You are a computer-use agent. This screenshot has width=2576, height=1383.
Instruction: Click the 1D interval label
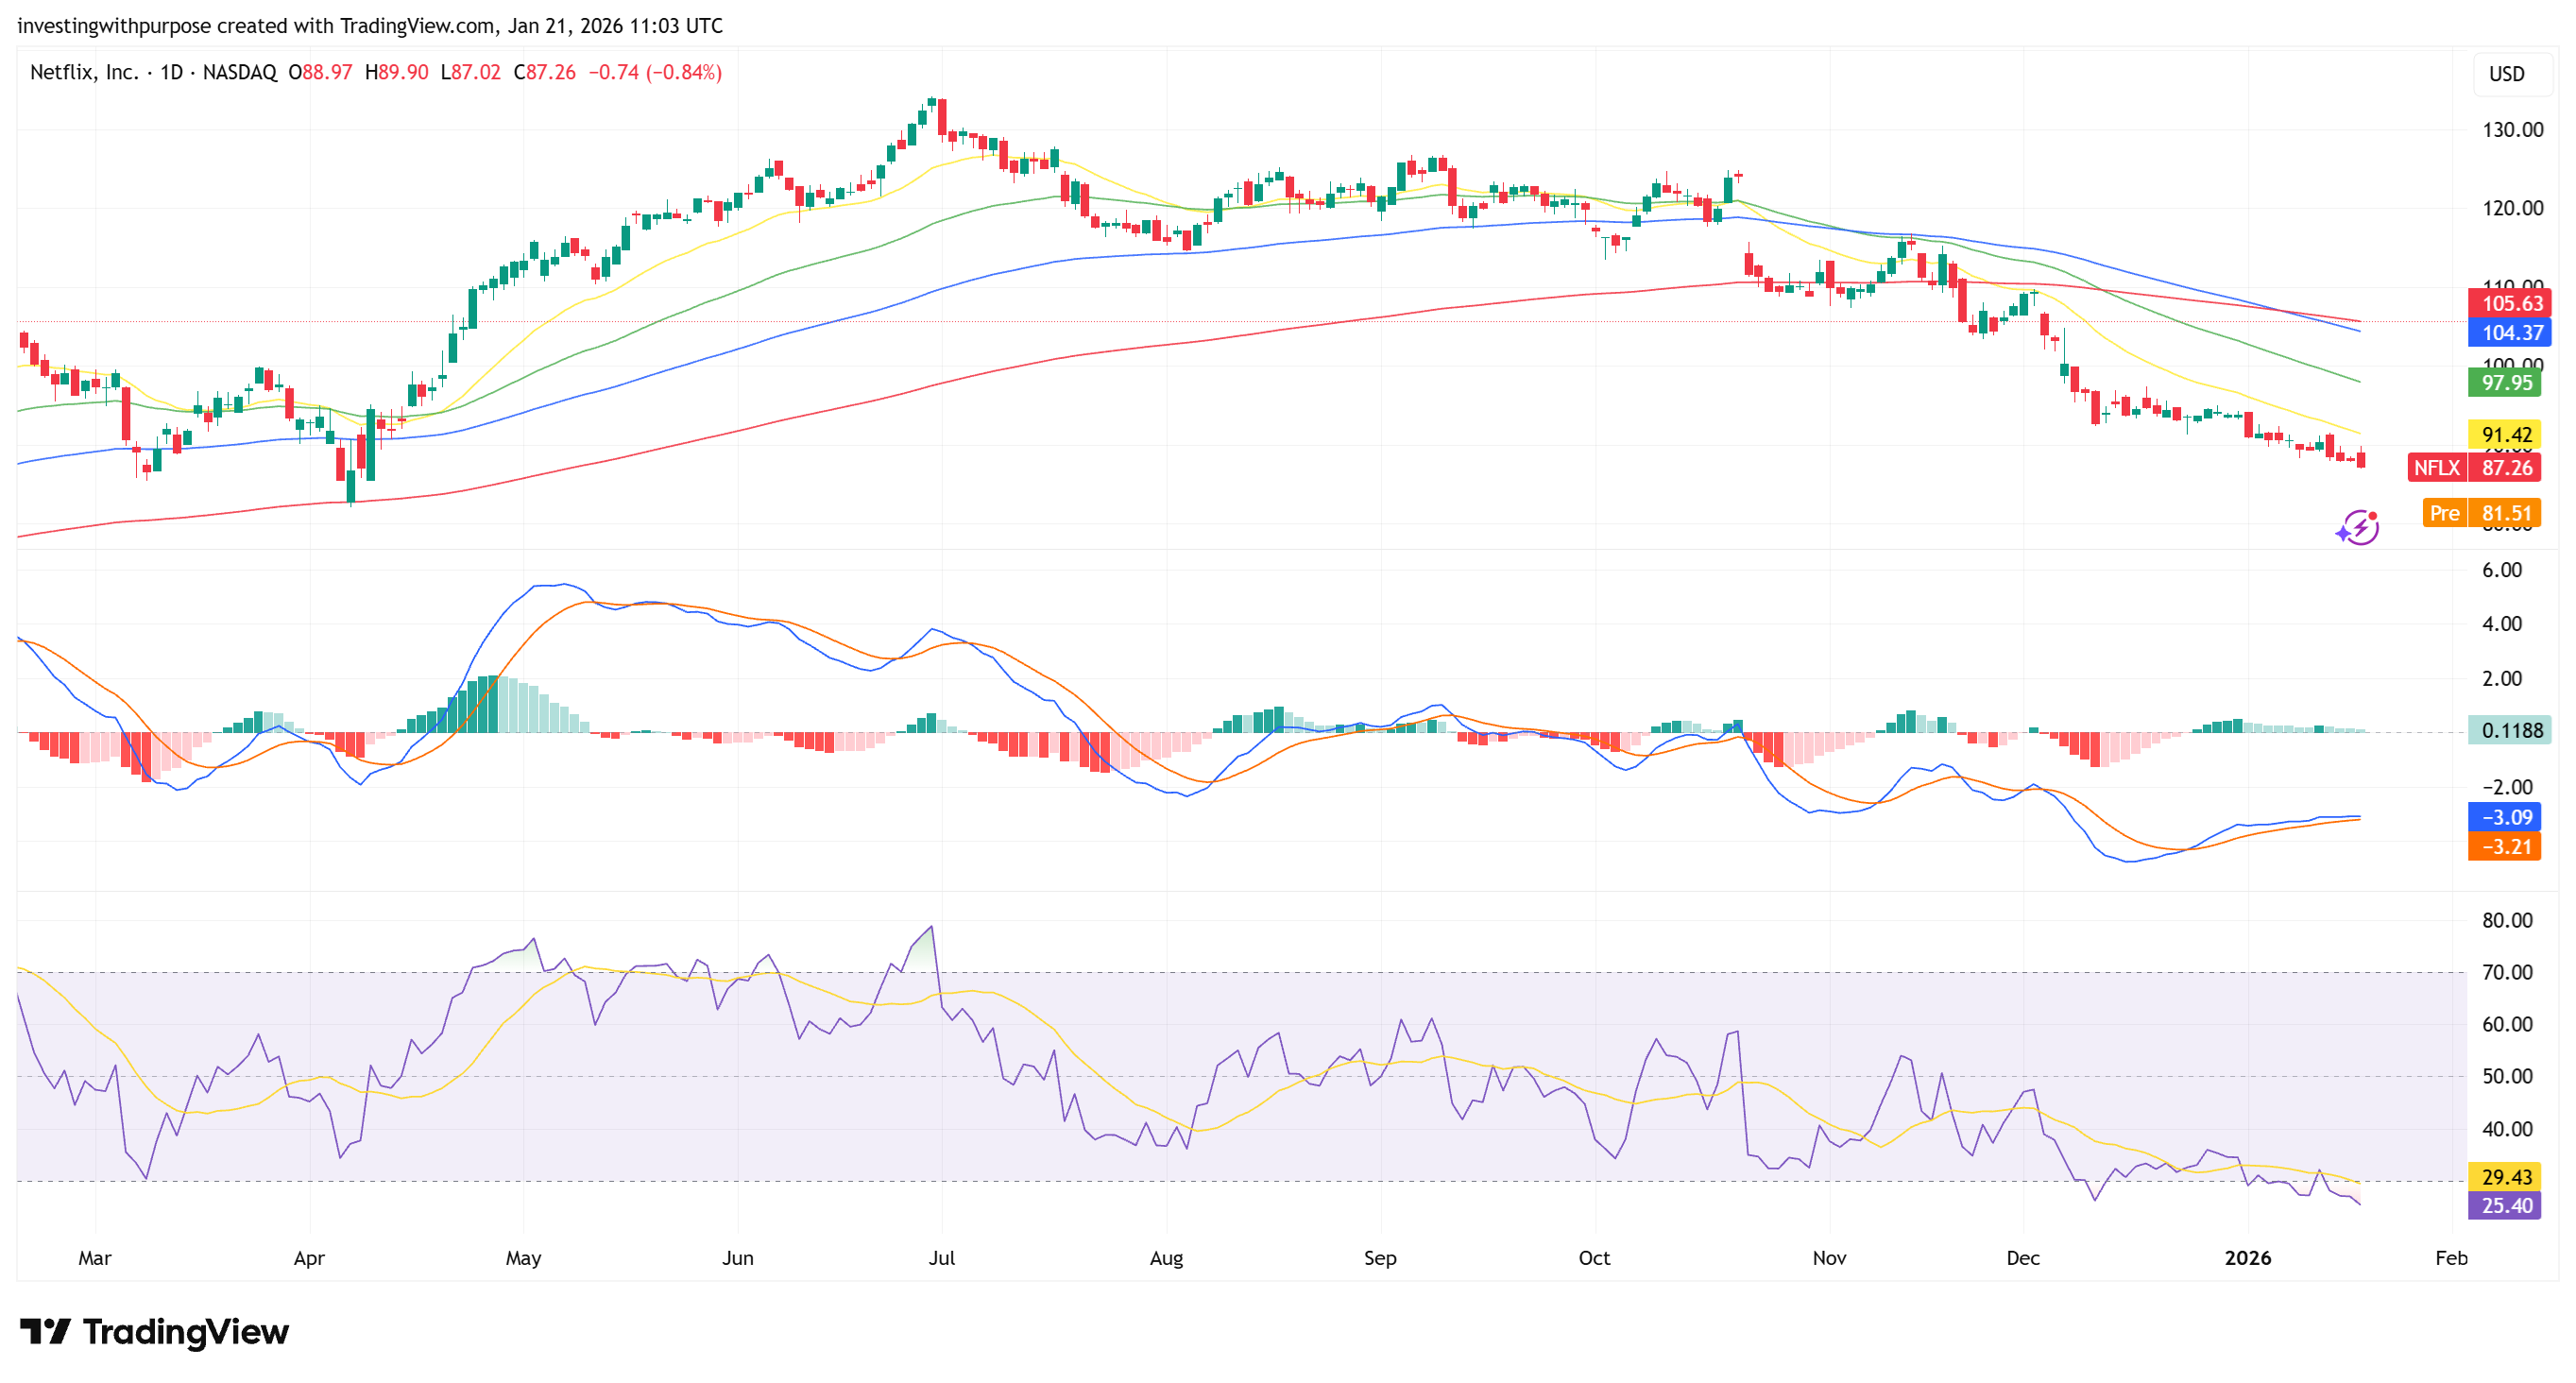(171, 72)
